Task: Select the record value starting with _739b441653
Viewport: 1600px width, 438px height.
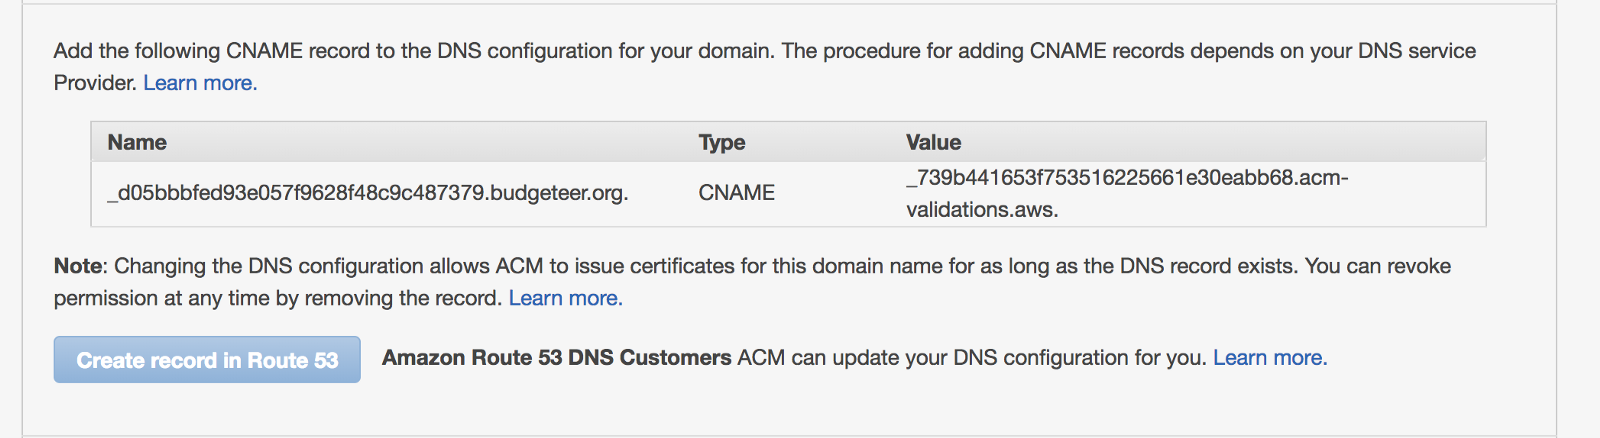Action: point(1127,178)
